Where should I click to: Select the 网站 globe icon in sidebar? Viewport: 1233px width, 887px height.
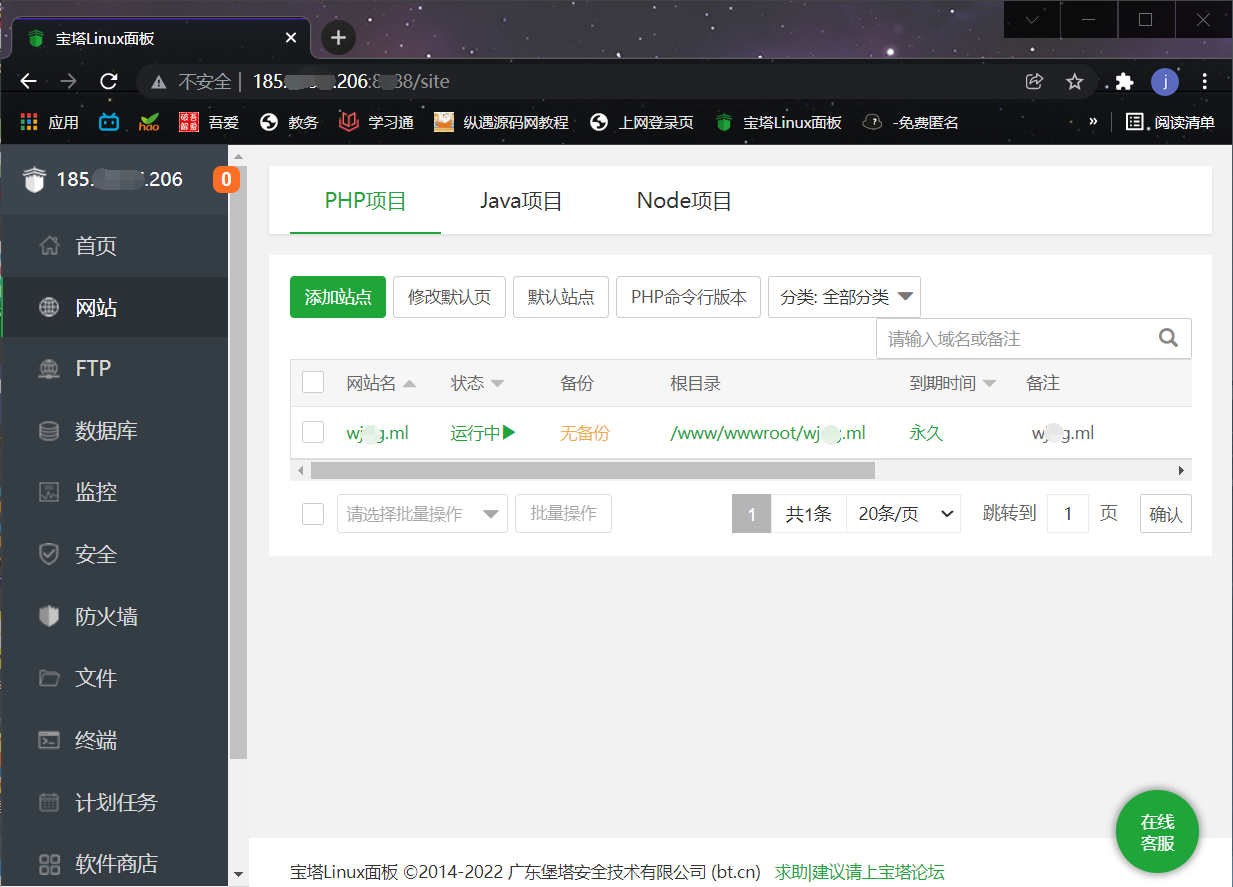48,307
